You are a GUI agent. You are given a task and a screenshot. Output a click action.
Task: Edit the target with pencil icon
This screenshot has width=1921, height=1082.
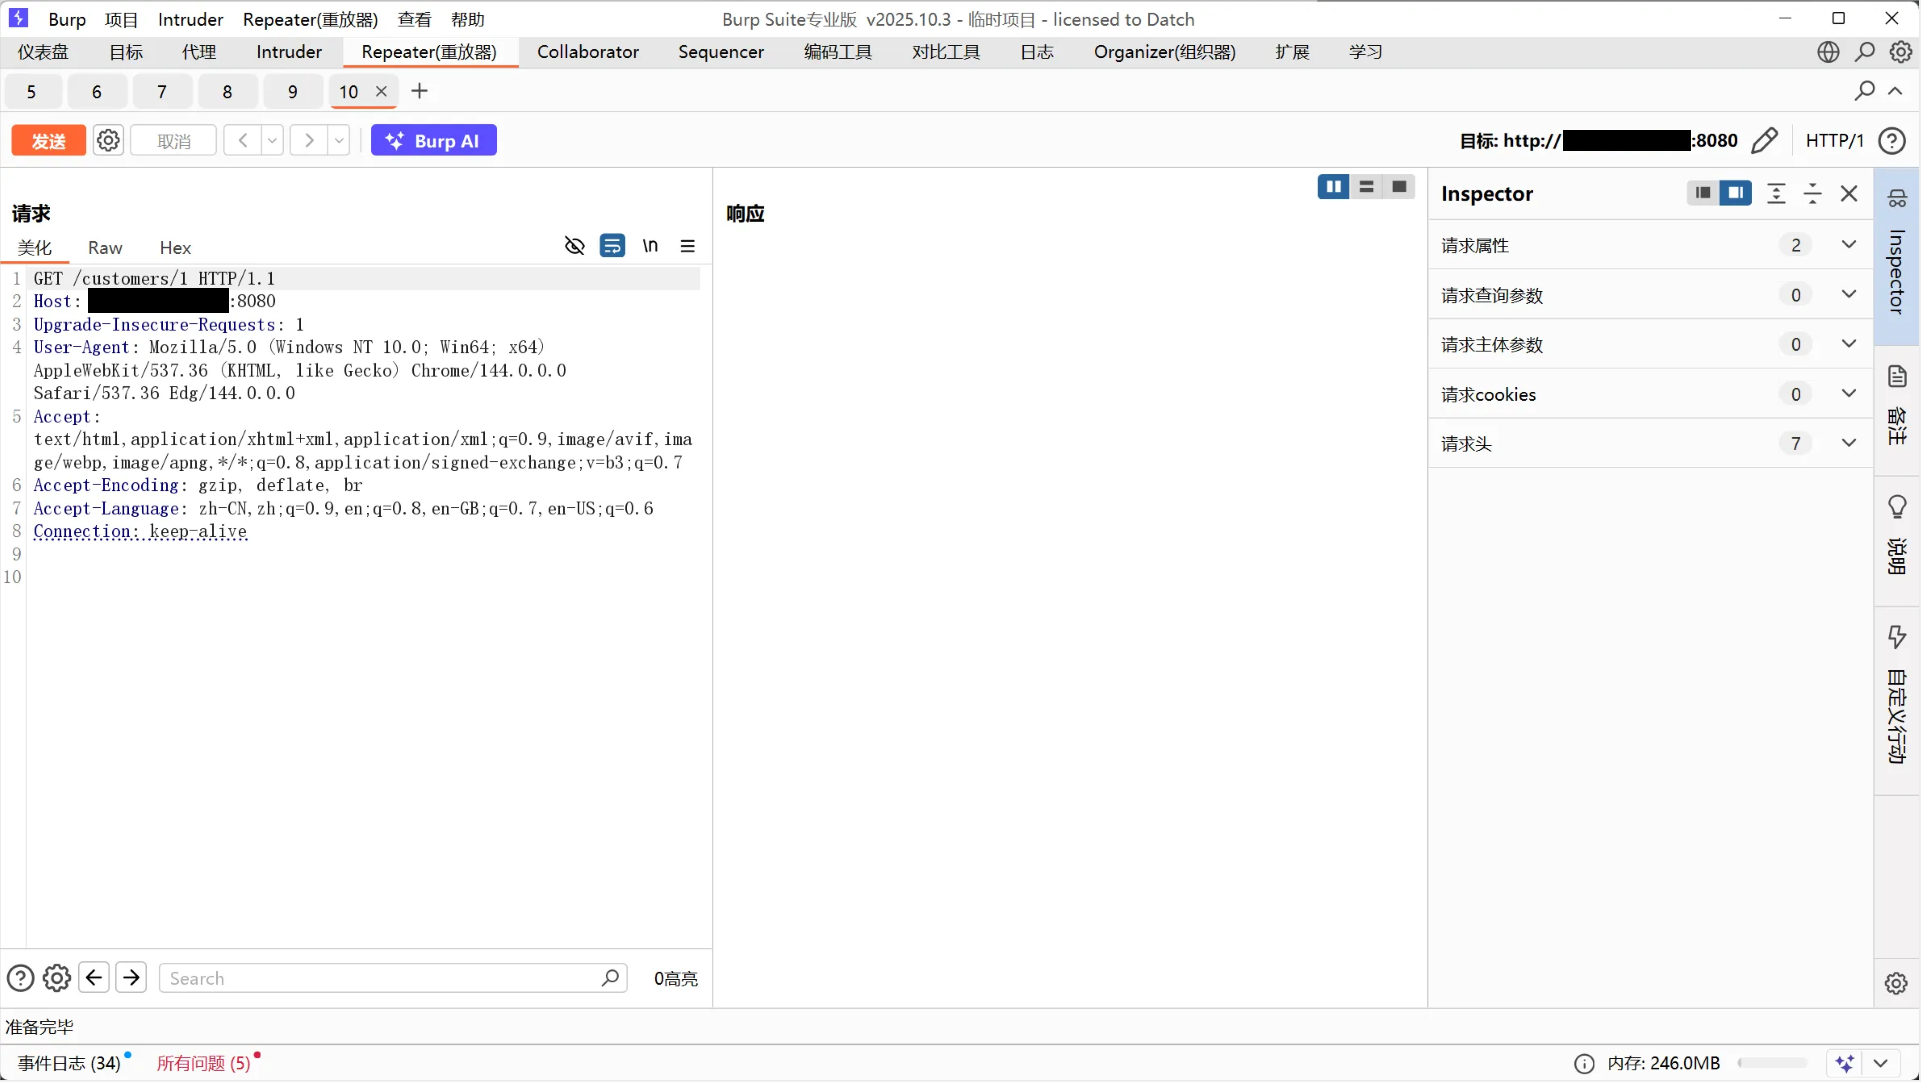click(x=1765, y=141)
